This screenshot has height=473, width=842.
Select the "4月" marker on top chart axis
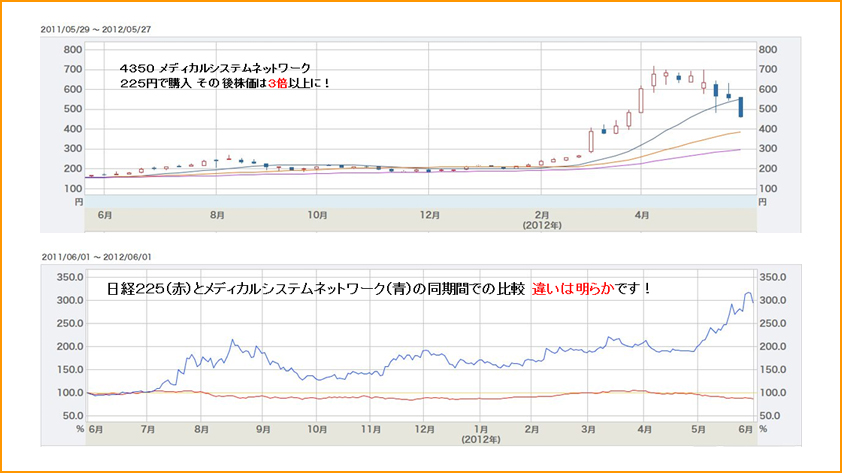click(x=643, y=214)
